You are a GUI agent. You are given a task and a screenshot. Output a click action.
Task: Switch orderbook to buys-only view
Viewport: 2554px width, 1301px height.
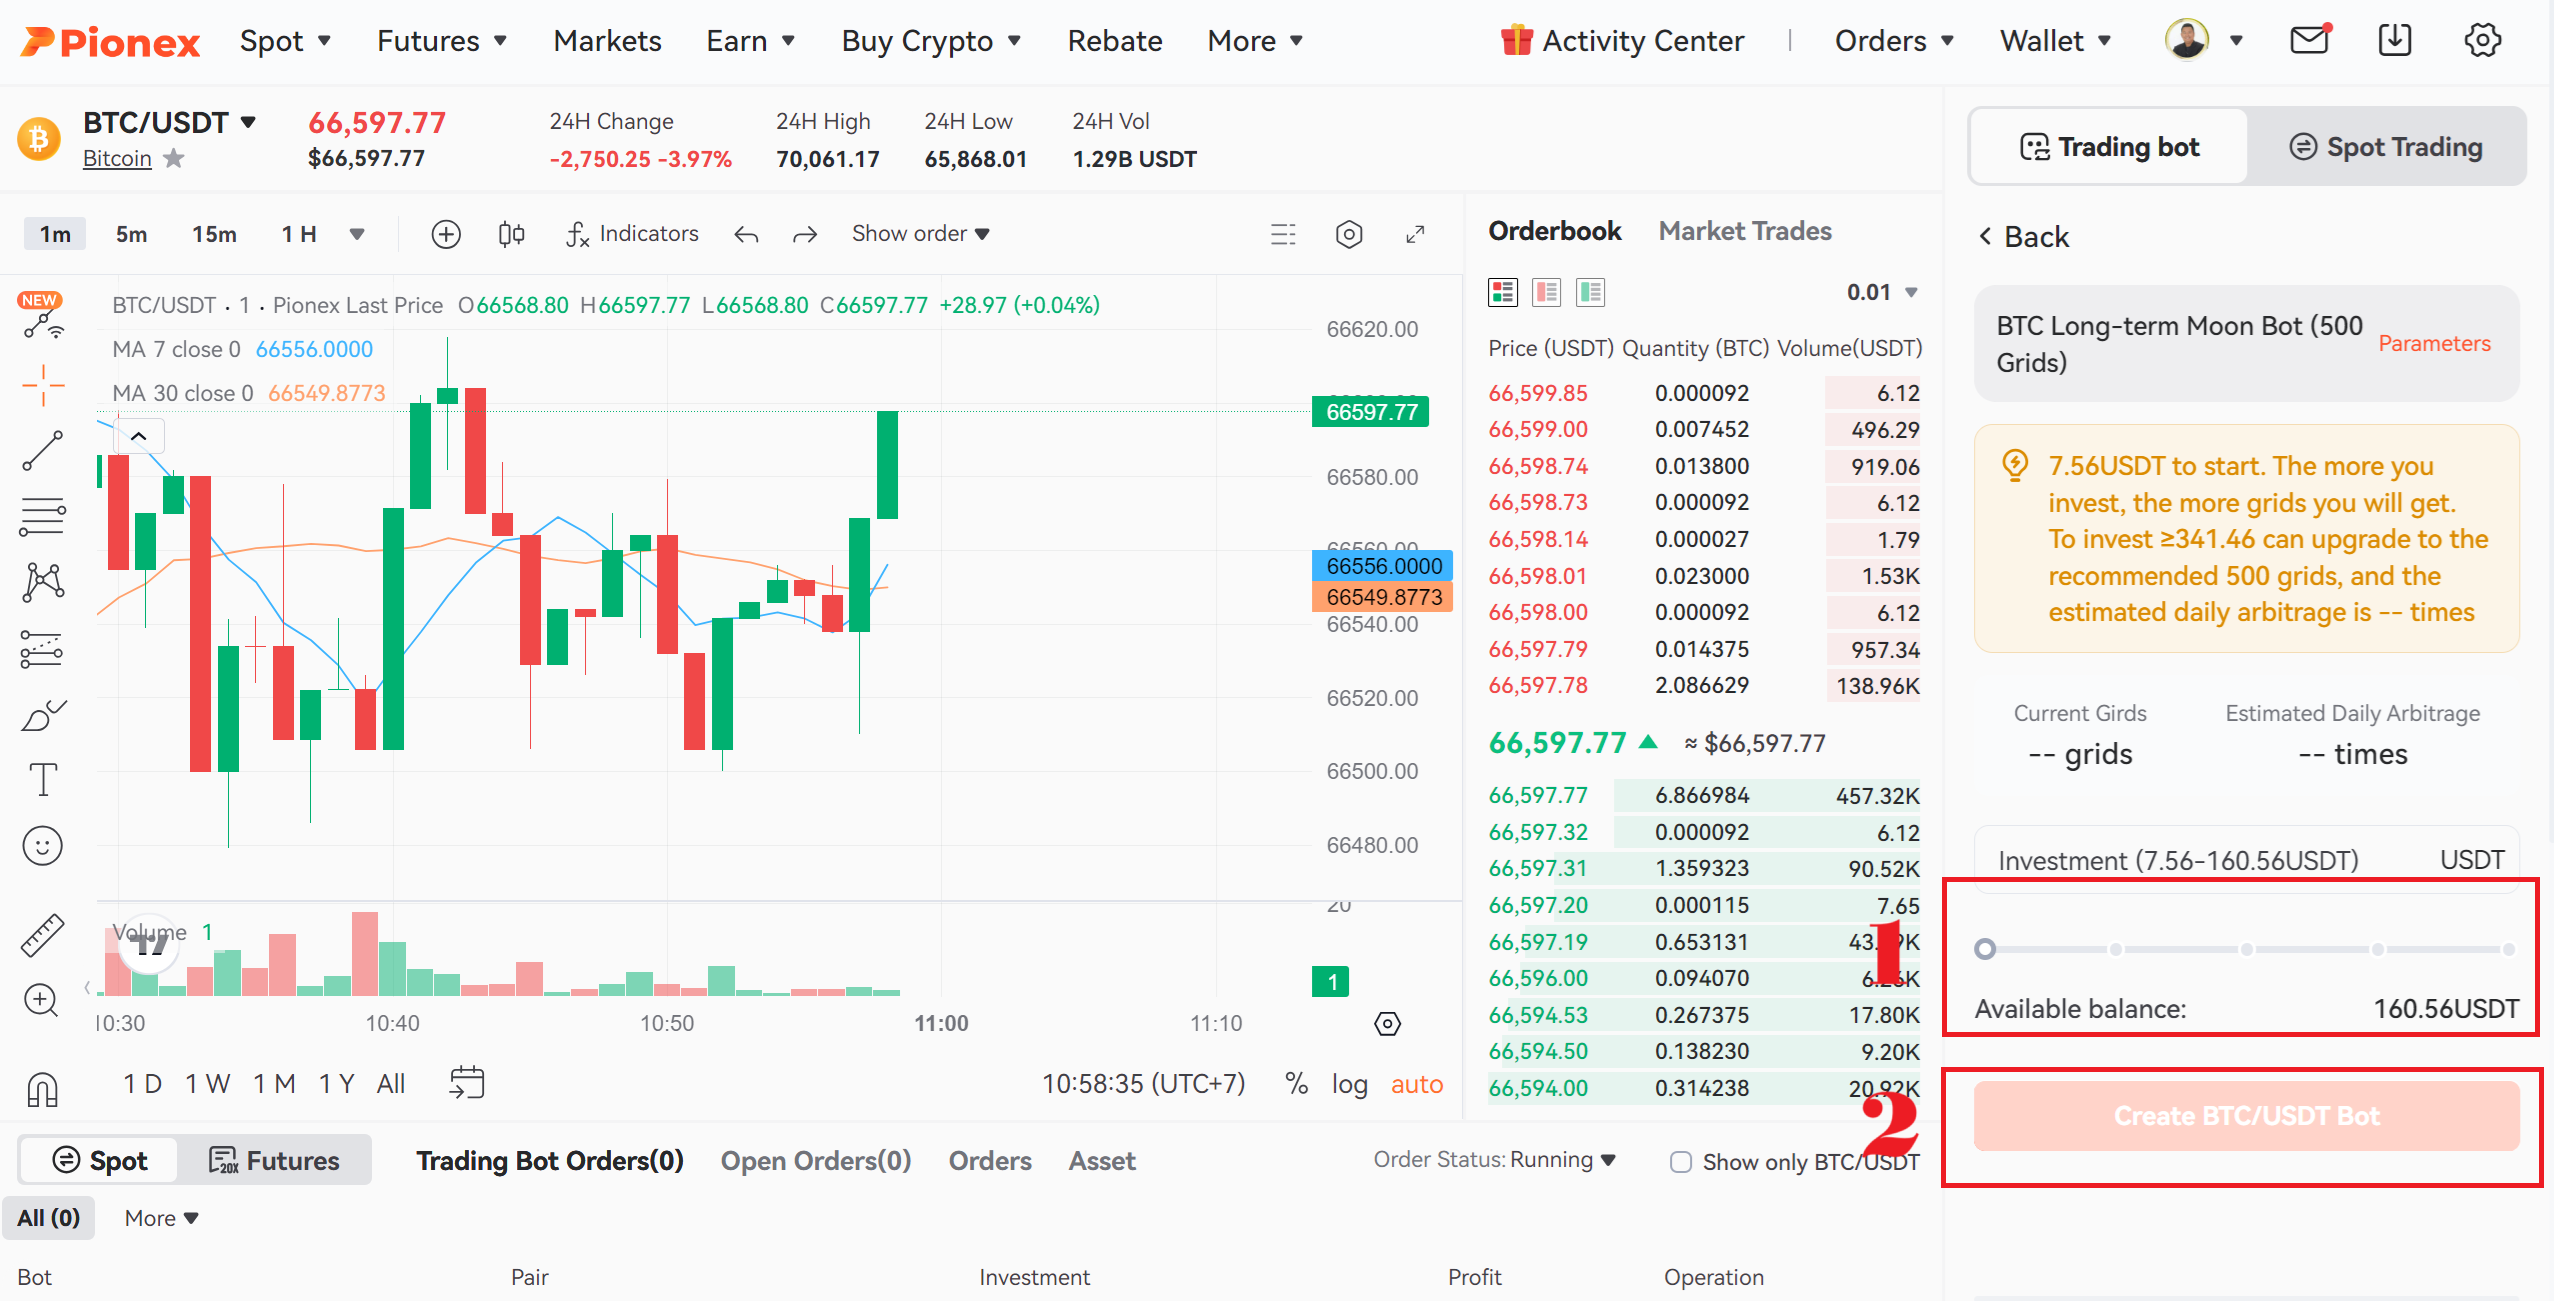coord(1590,292)
